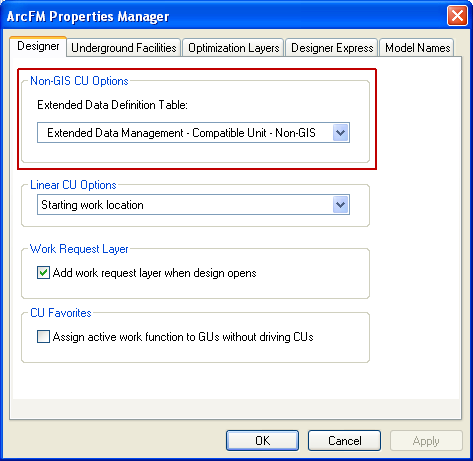Viewport: 473px width, 461px height.
Task: Confirm settings with the OK button
Action: point(262,441)
